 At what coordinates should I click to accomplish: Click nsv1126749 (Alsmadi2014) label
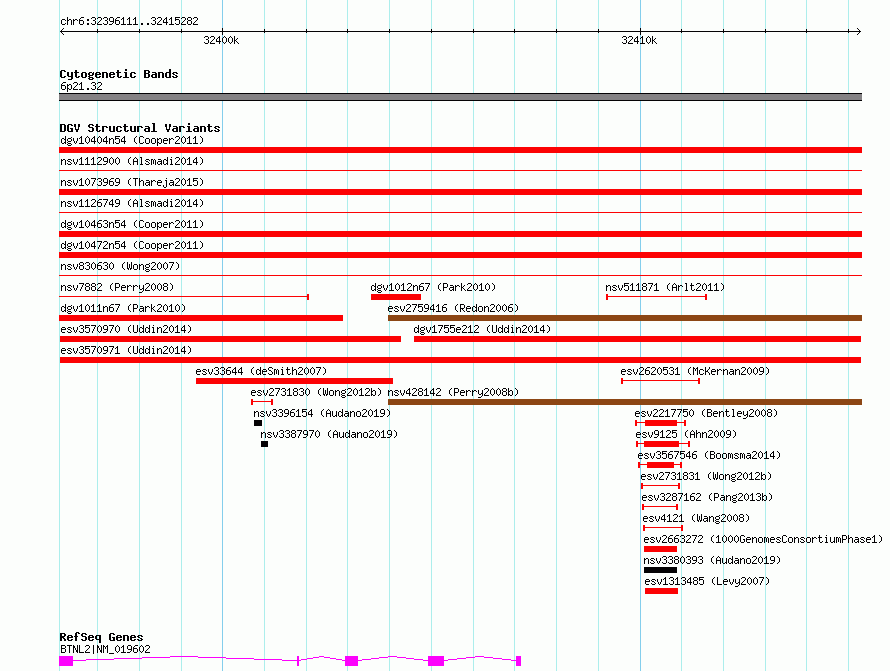tap(132, 203)
